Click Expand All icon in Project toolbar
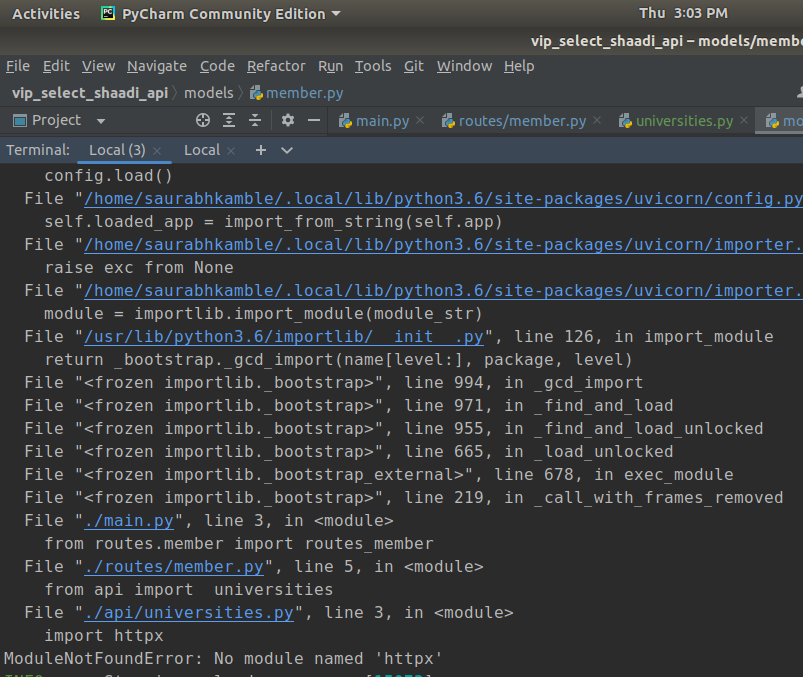 click(x=229, y=120)
